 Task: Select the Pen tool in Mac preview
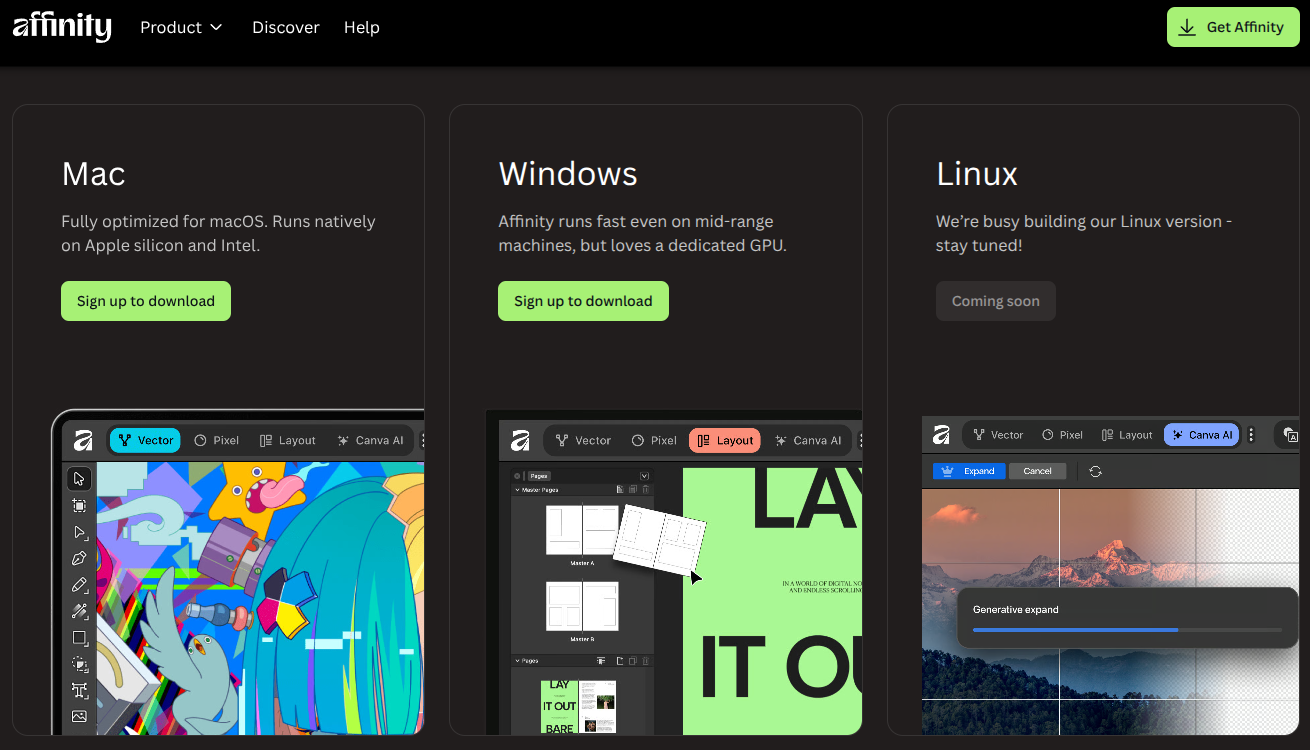(x=79, y=558)
